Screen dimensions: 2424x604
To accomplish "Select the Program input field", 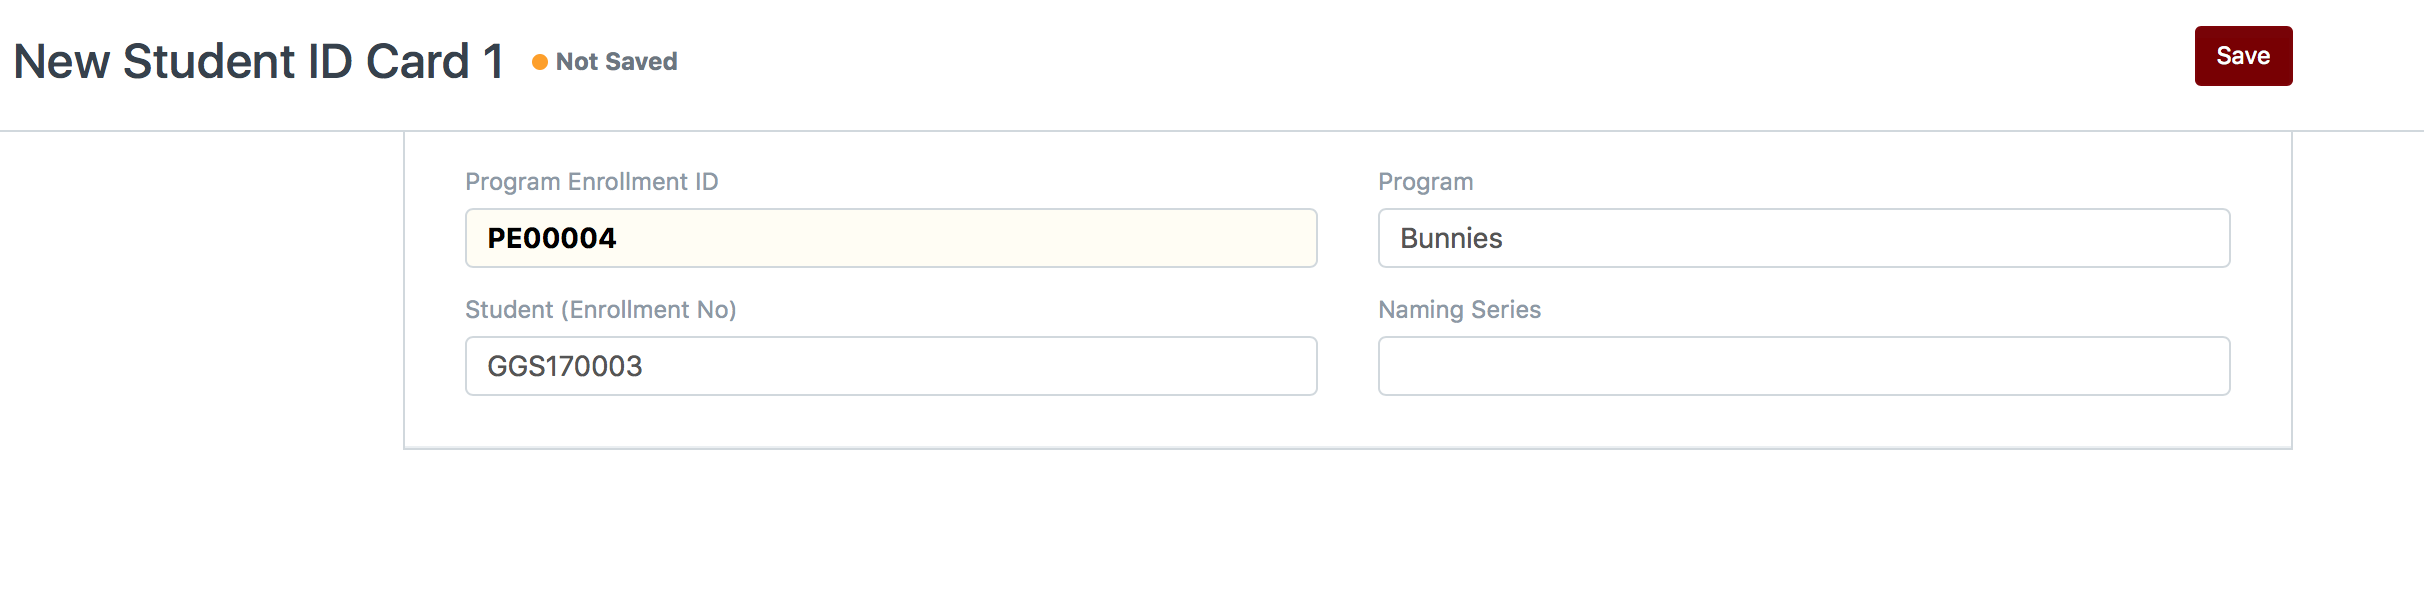I will coord(1804,238).
